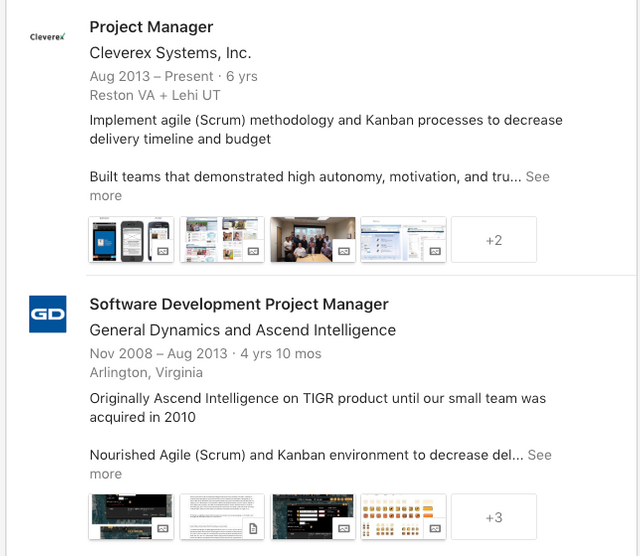Screen dimensions: 640x556
Task: Open Cleverex Systems, Inc. company name
Action: (170, 53)
